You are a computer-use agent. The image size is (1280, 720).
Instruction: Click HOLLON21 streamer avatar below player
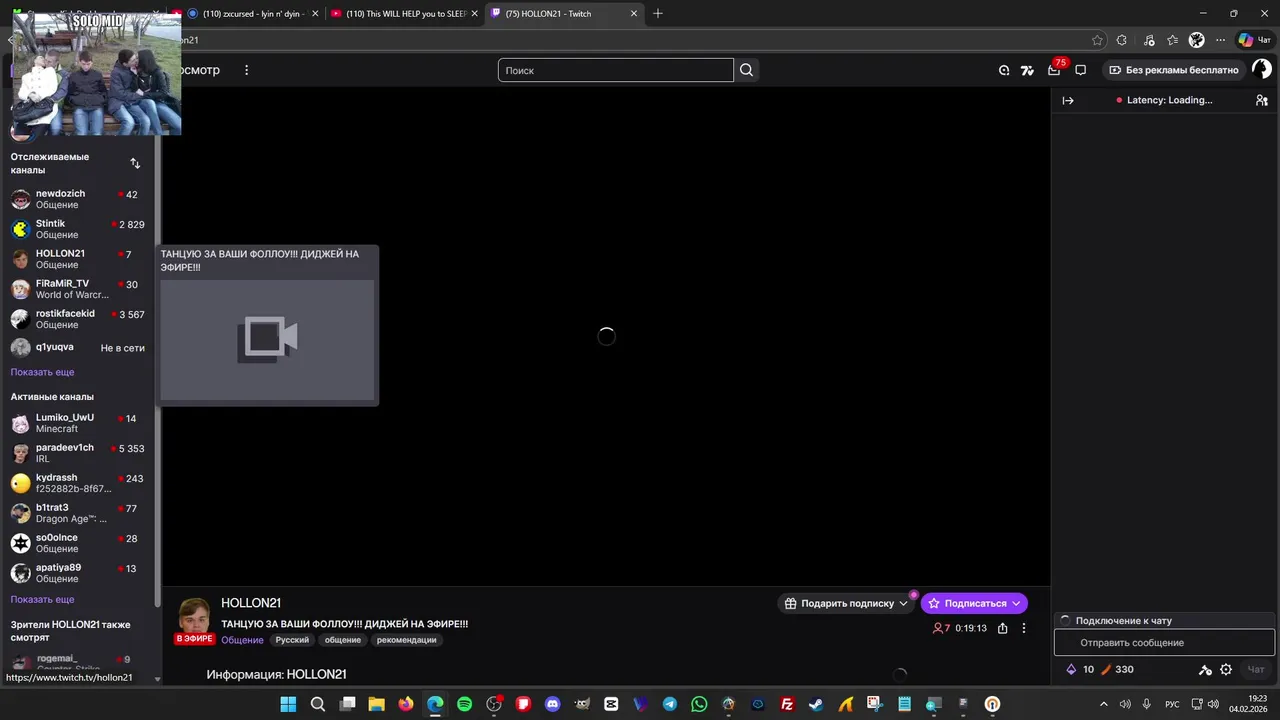point(195,617)
